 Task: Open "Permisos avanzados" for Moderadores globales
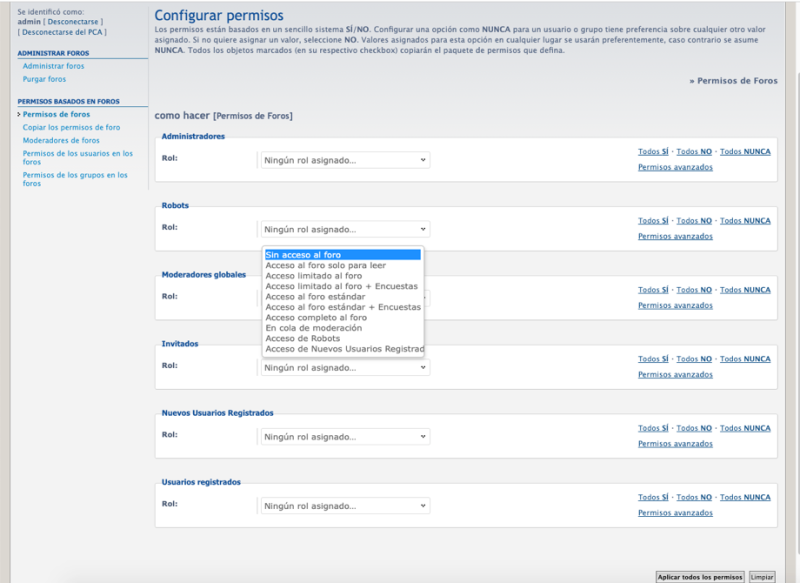[678, 305]
